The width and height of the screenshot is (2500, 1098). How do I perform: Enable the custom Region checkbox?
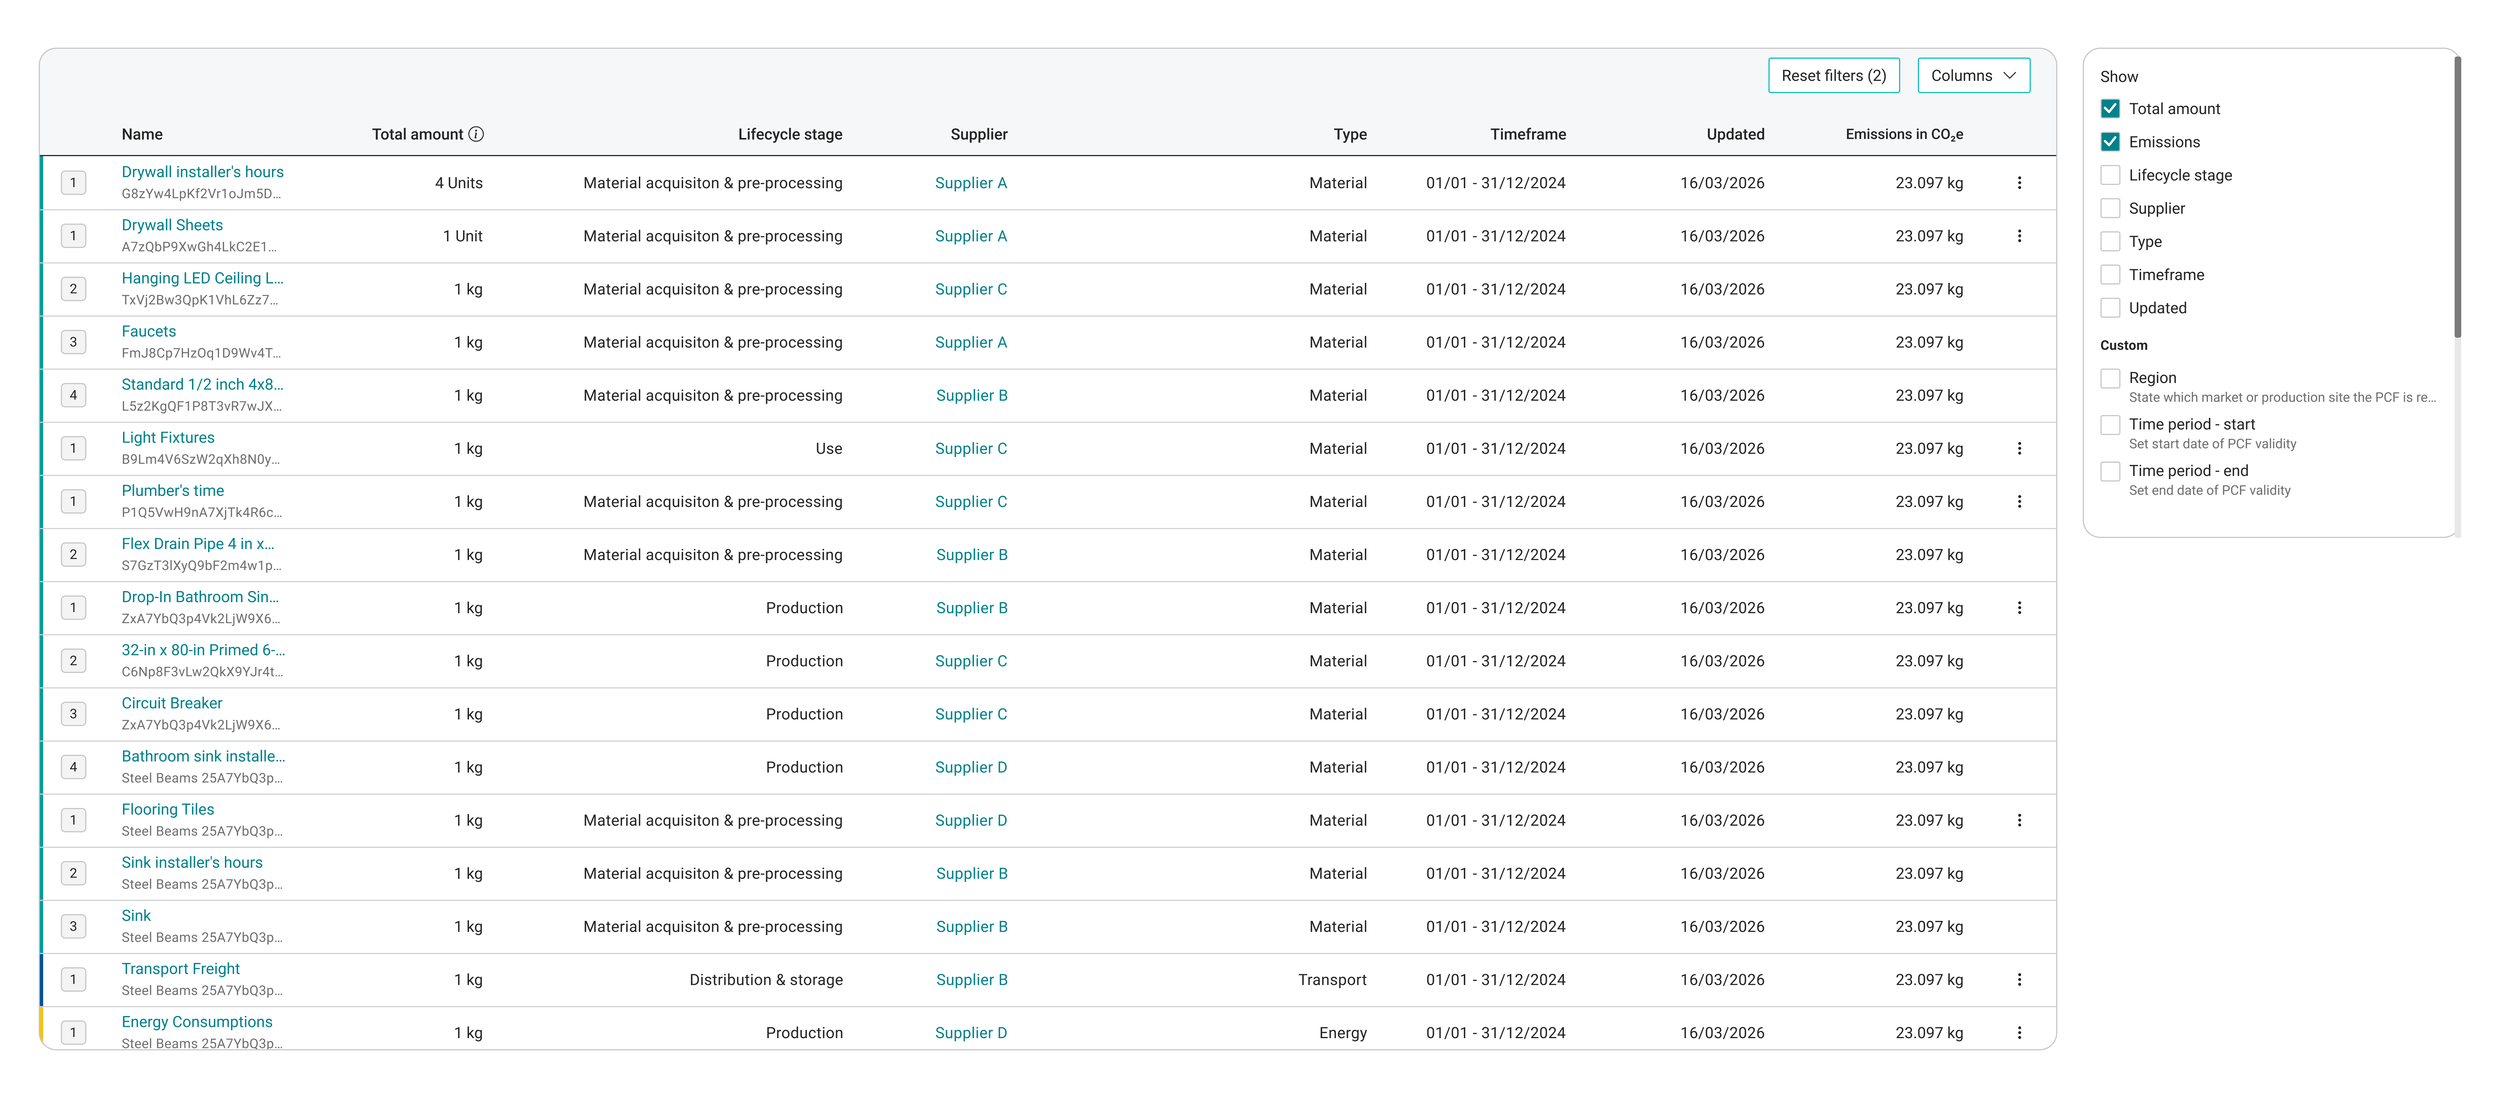click(2110, 378)
